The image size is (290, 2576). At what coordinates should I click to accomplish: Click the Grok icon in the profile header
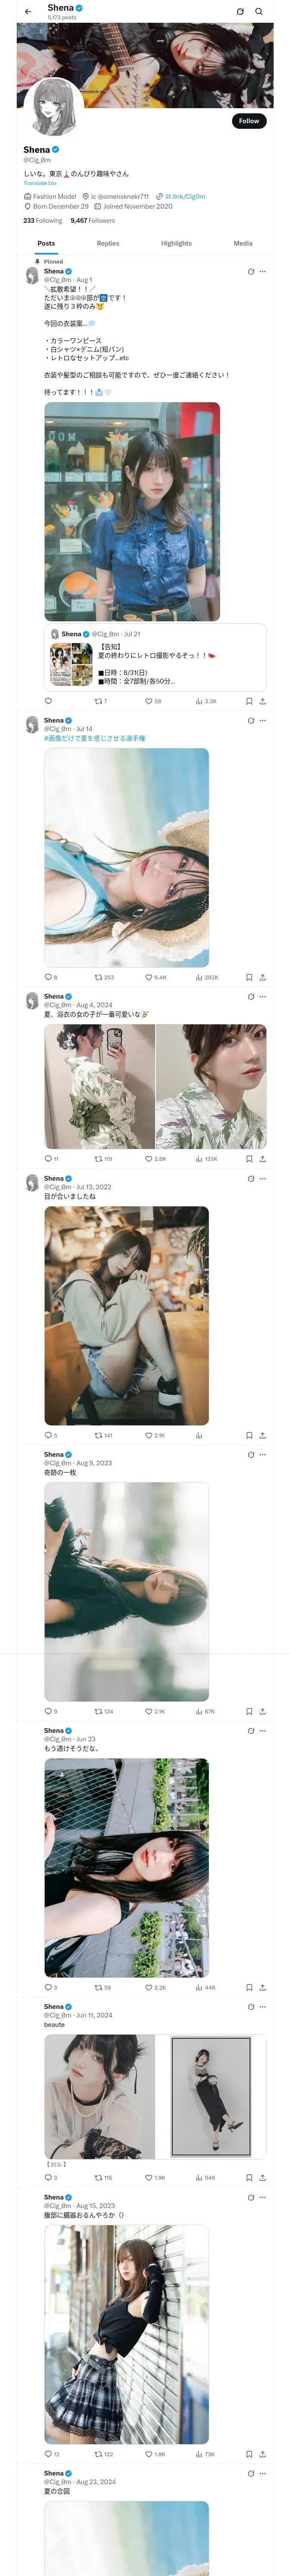240,12
